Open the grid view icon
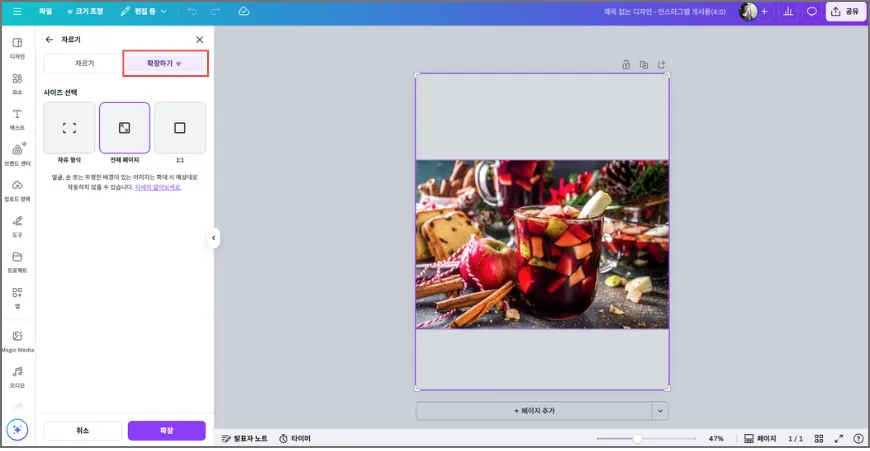 819,438
